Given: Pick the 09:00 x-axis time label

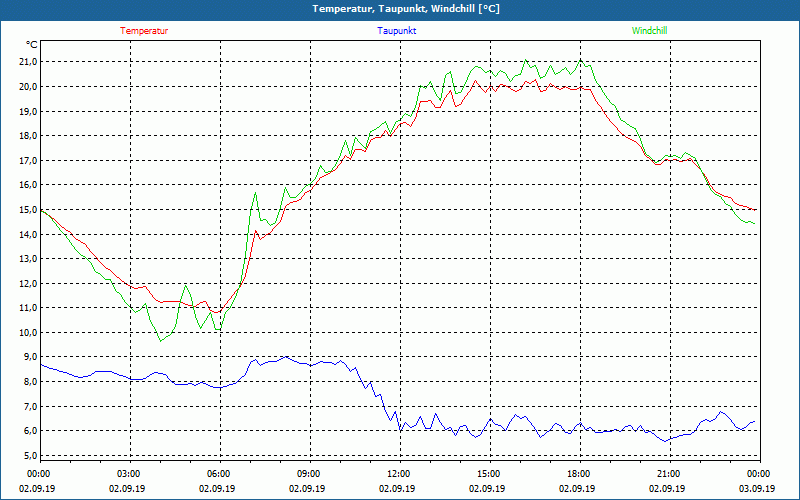Looking at the screenshot, I should [309, 474].
